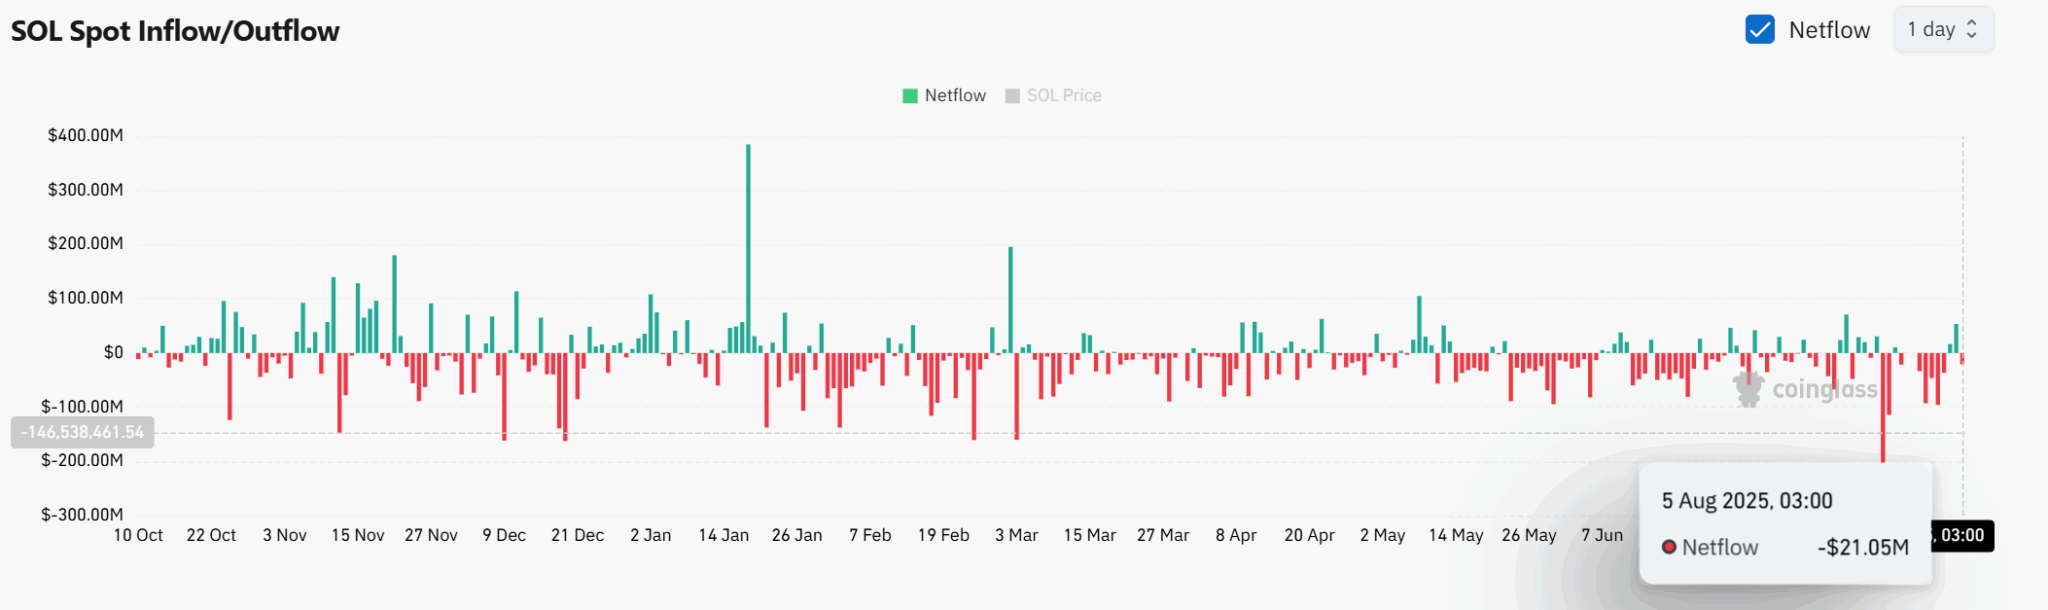This screenshot has width=2048, height=610.
Task: Click the green Netflow legend square
Action: coord(910,96)
